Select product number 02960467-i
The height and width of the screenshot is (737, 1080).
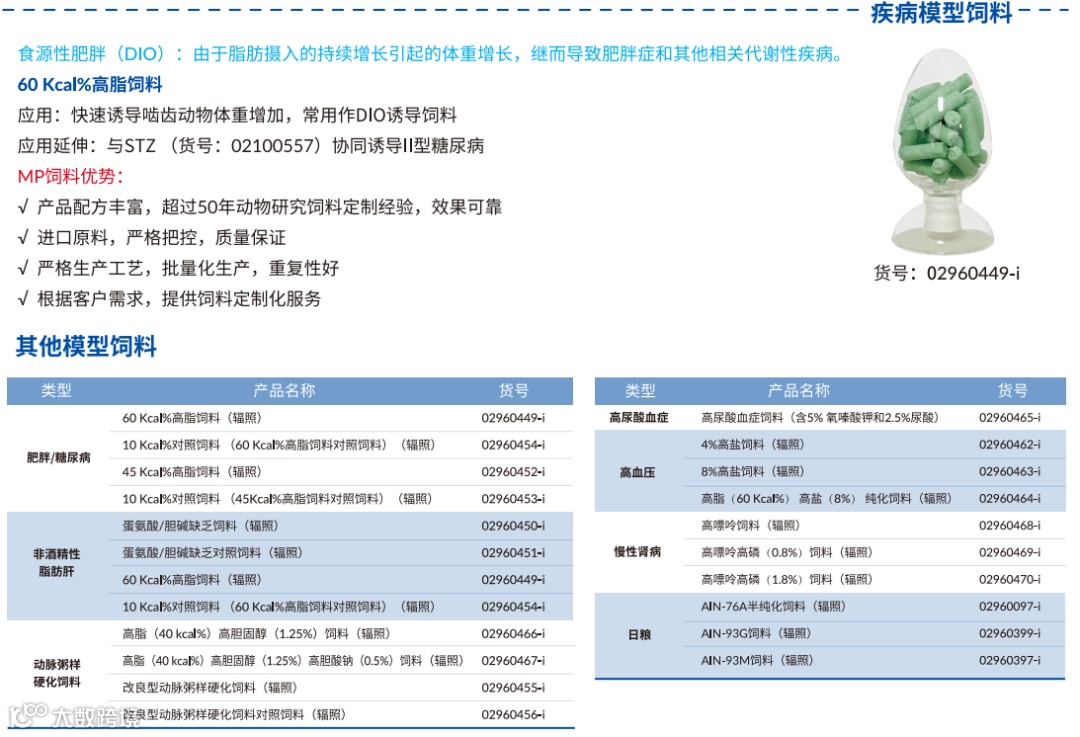(513, 661)
